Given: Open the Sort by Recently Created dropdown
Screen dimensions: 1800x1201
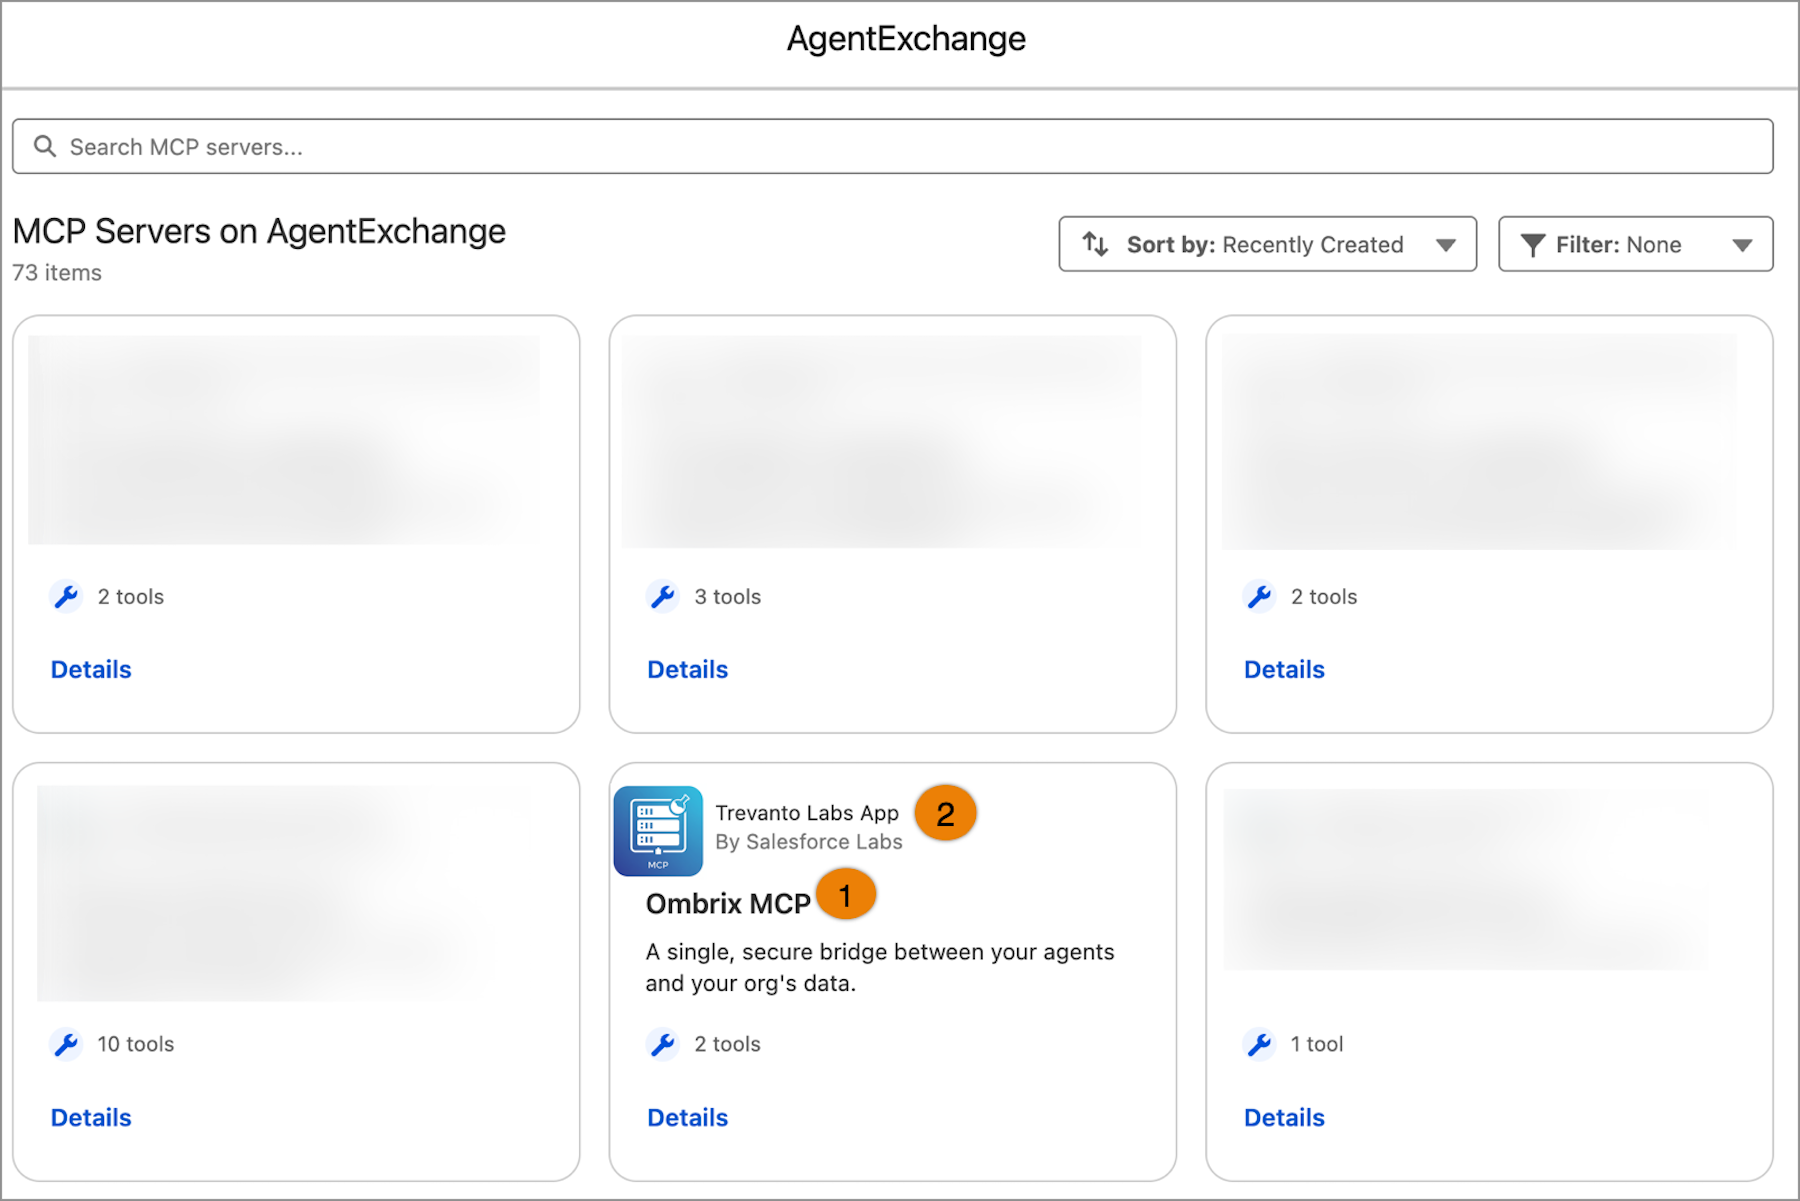Looking at the screenshot, I should point(1267,244).
